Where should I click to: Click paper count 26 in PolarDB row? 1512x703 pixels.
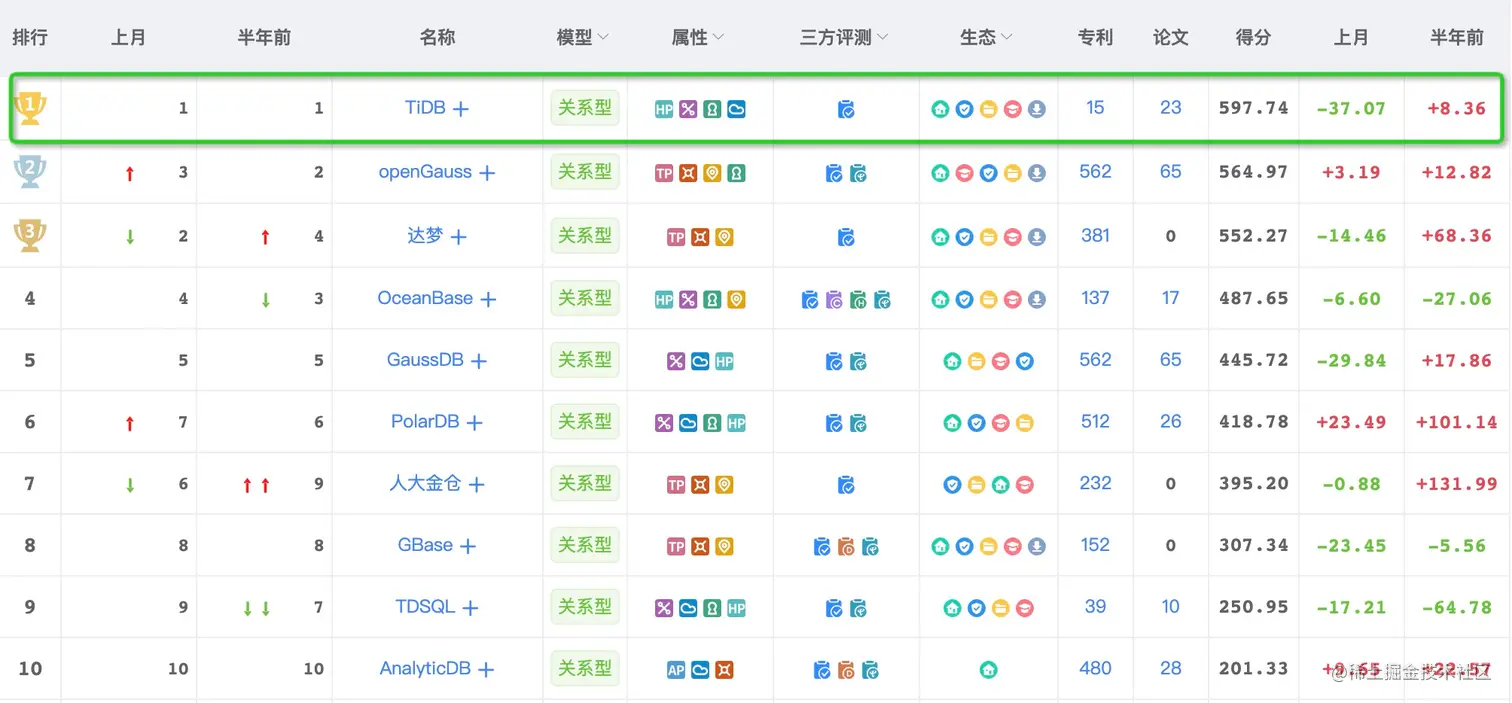coord(1170,422)
